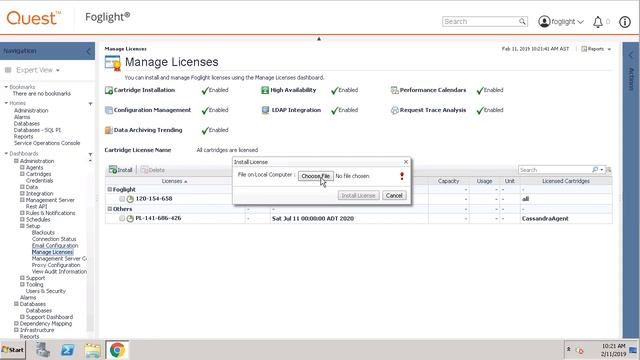
Task: Switch to Chrome in the taskbar
Action: 117,350
